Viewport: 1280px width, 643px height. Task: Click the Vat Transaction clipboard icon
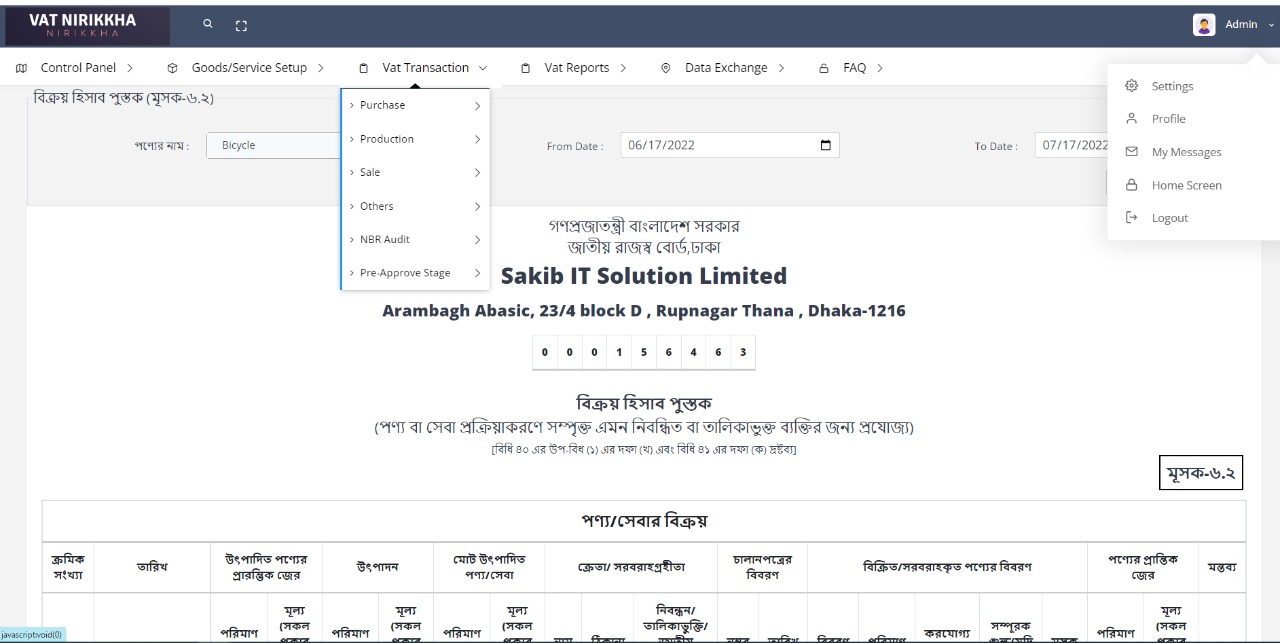[x=363, y=67]
